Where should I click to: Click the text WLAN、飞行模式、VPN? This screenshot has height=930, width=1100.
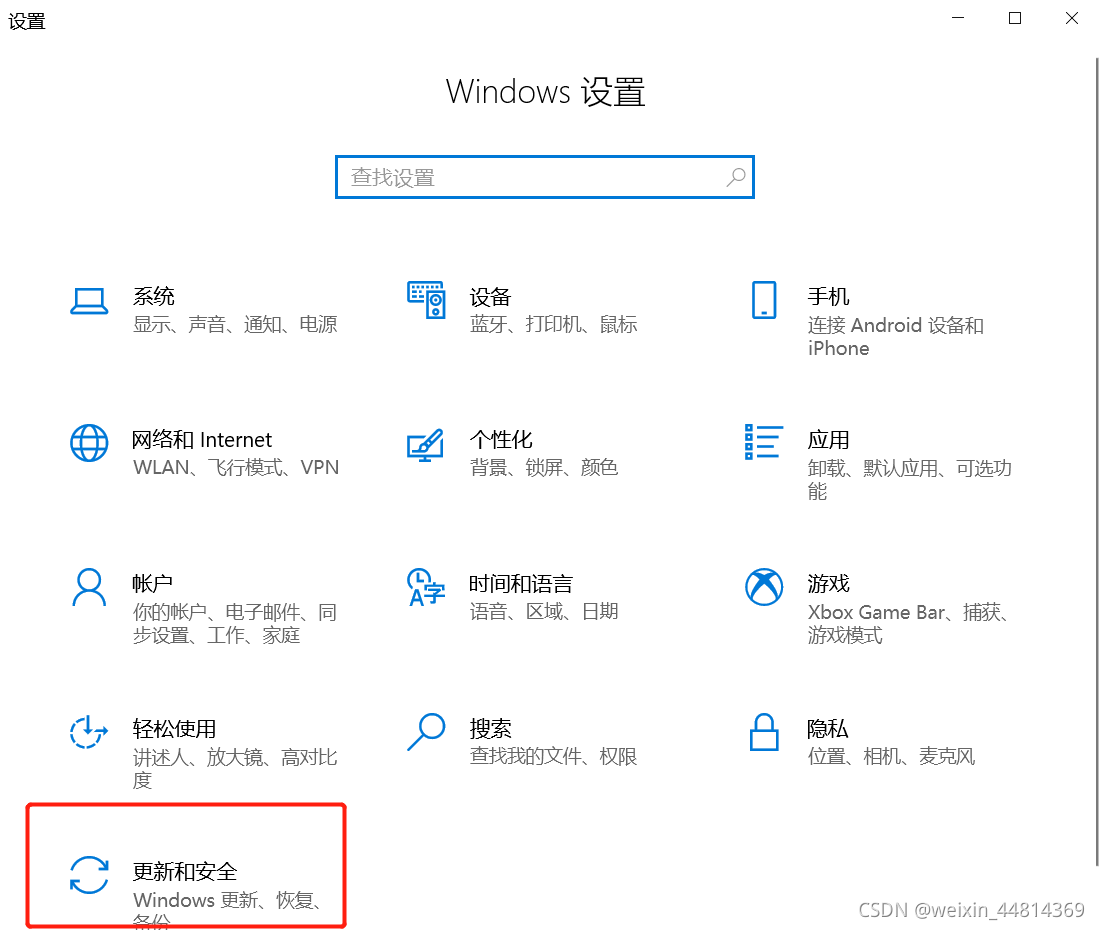pos(236,467)
